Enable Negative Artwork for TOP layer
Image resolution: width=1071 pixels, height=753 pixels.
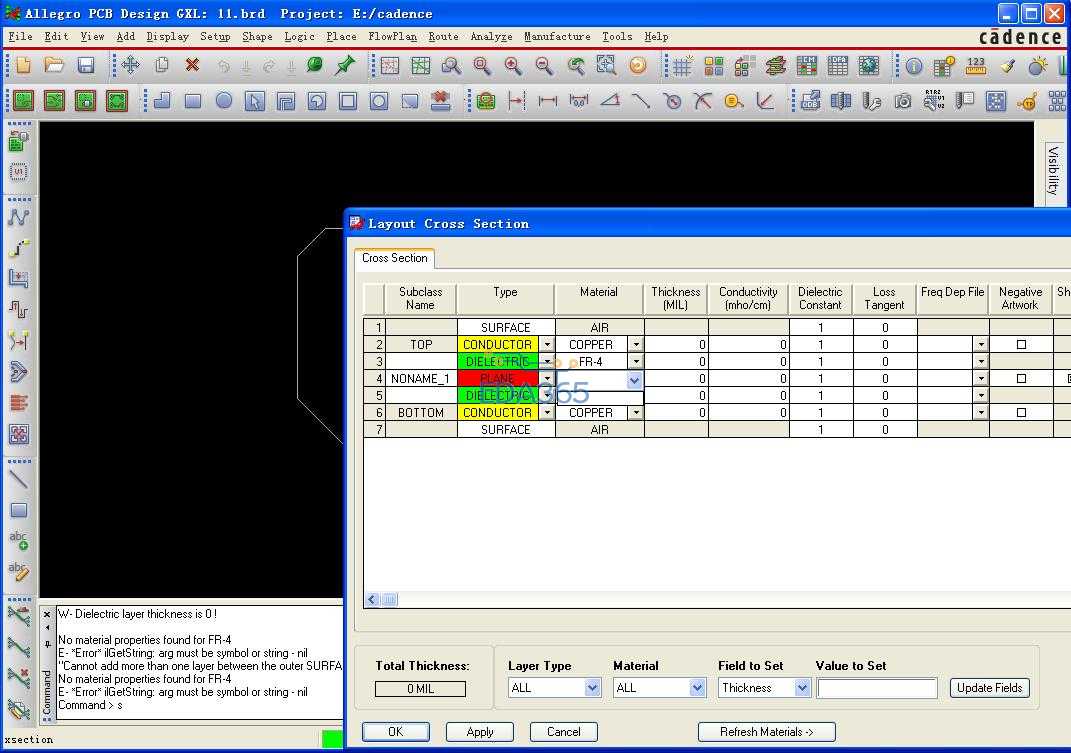(1021, 345)
